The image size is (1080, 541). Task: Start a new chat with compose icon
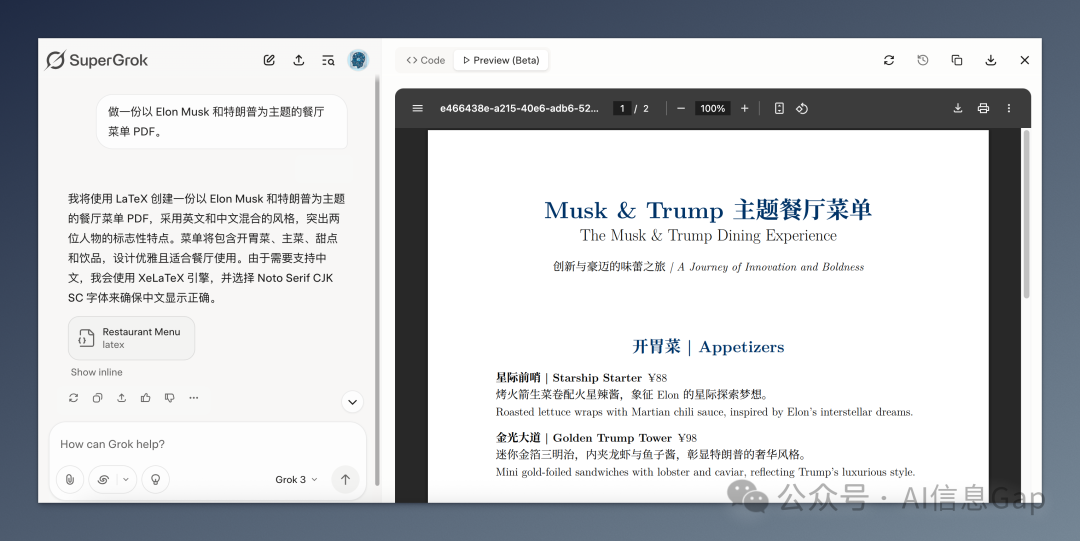pos(269,61)
